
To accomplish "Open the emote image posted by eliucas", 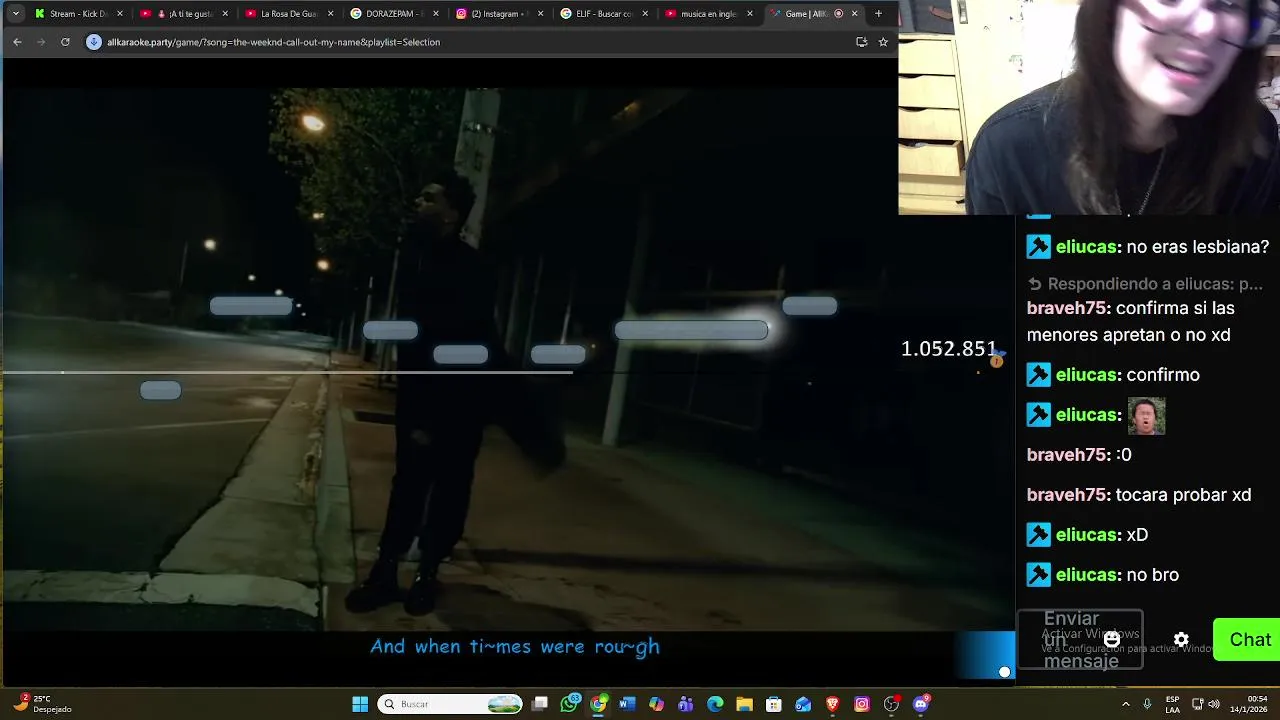I will coord(1146,415).
